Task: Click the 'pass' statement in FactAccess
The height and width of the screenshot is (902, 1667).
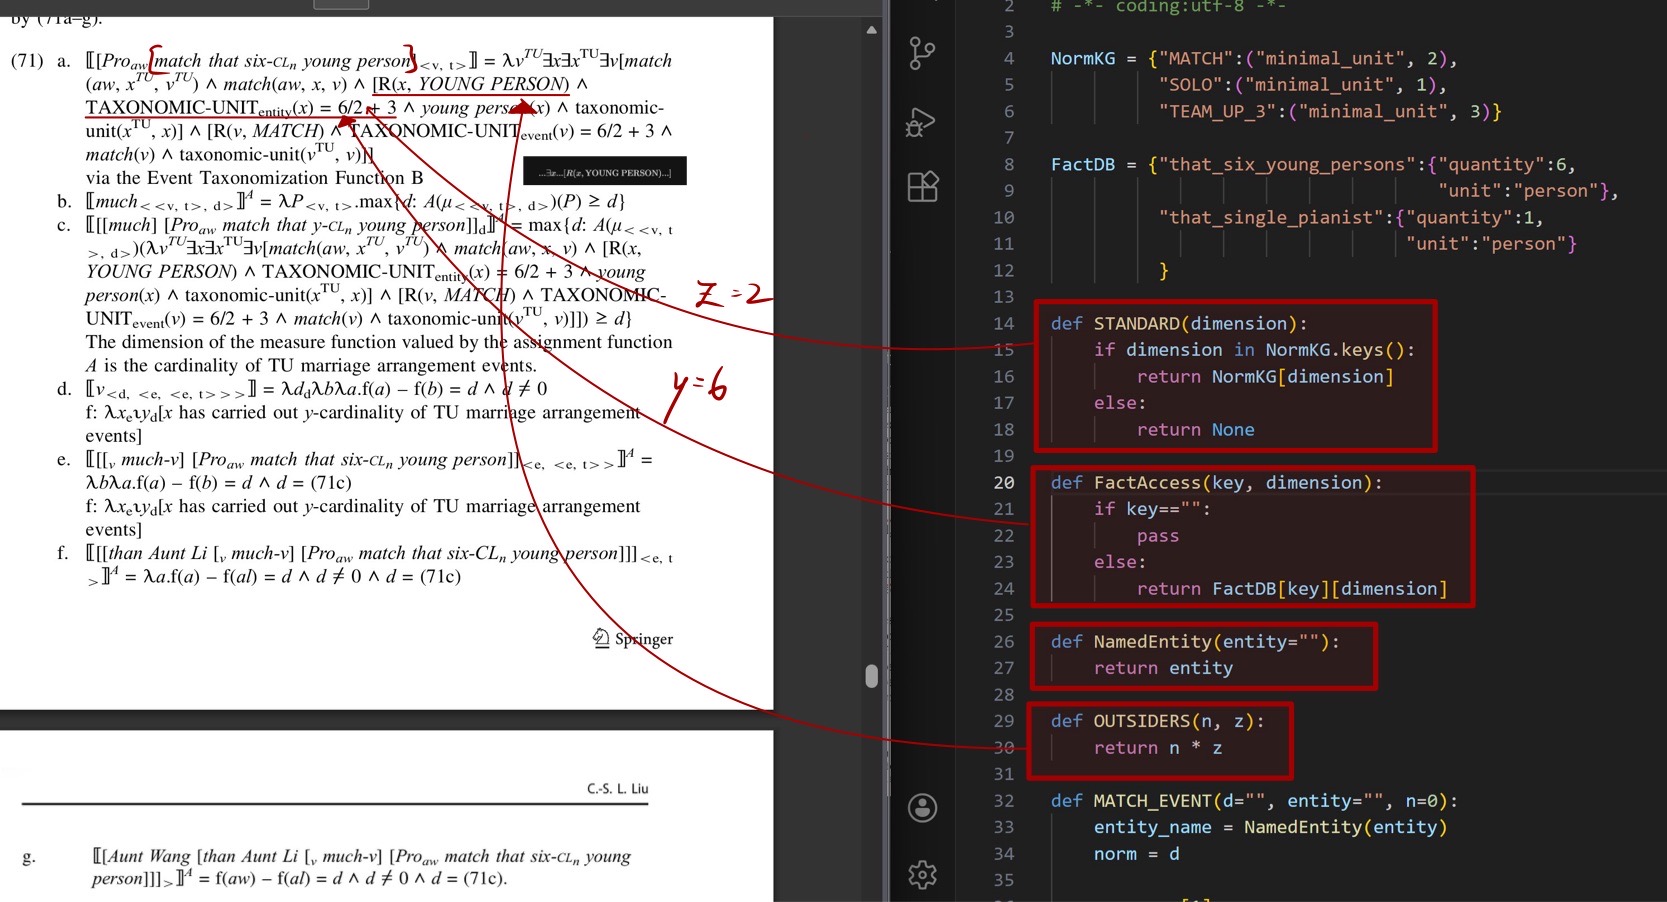Action: (1158, 536)
